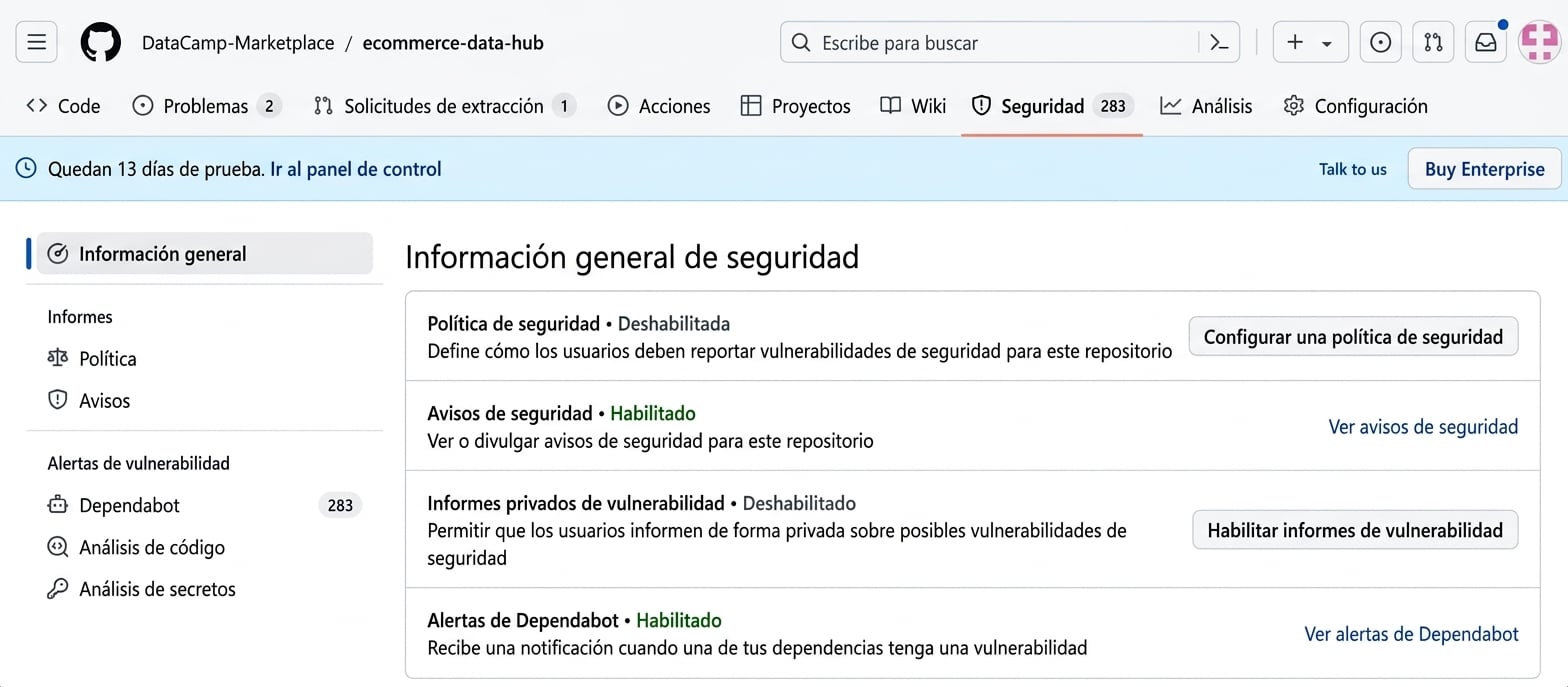
Task: Click the shield icon beside Avisos
Action: (x=58, y=400)
